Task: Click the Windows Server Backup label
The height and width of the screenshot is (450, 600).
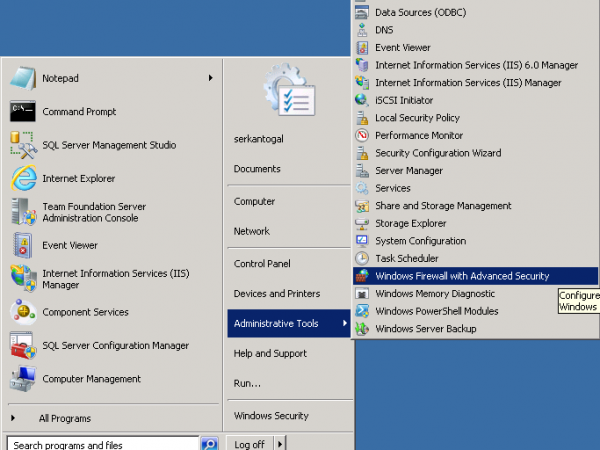Action: pos(426,329)
